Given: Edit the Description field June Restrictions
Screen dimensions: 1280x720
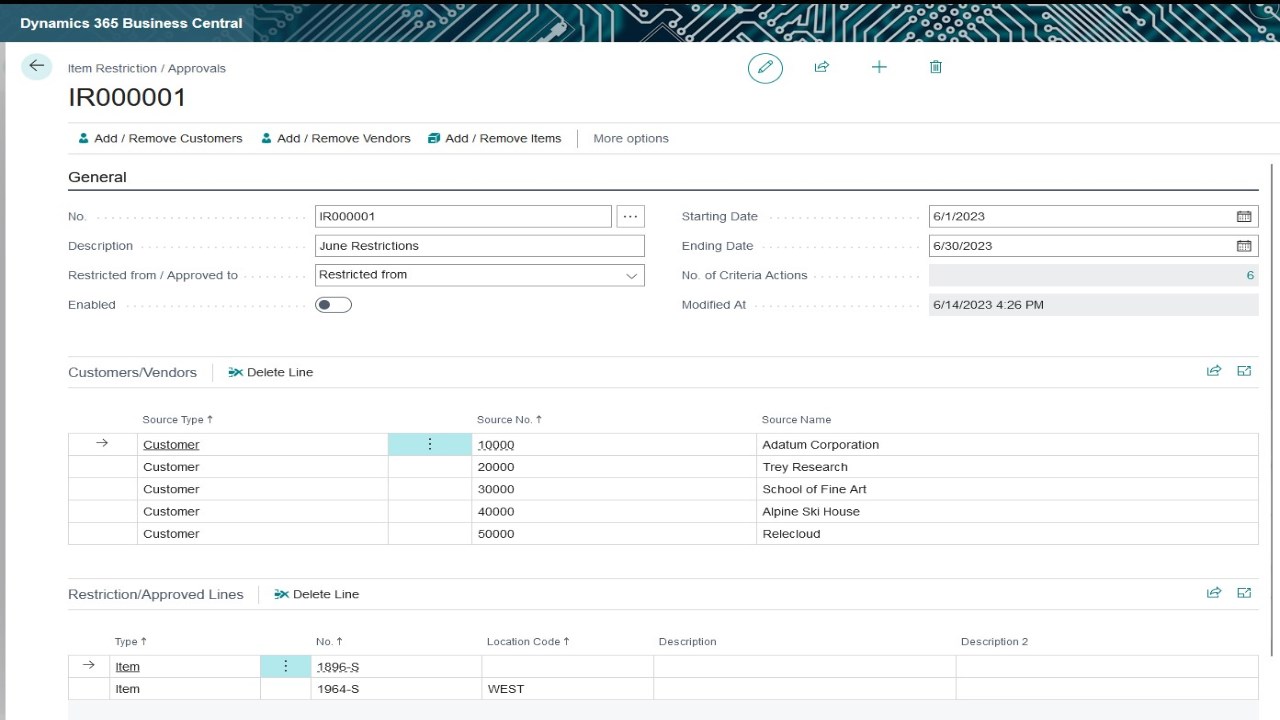Looking at the screenshot, I should pyautogui.click(x=480, y=246).
